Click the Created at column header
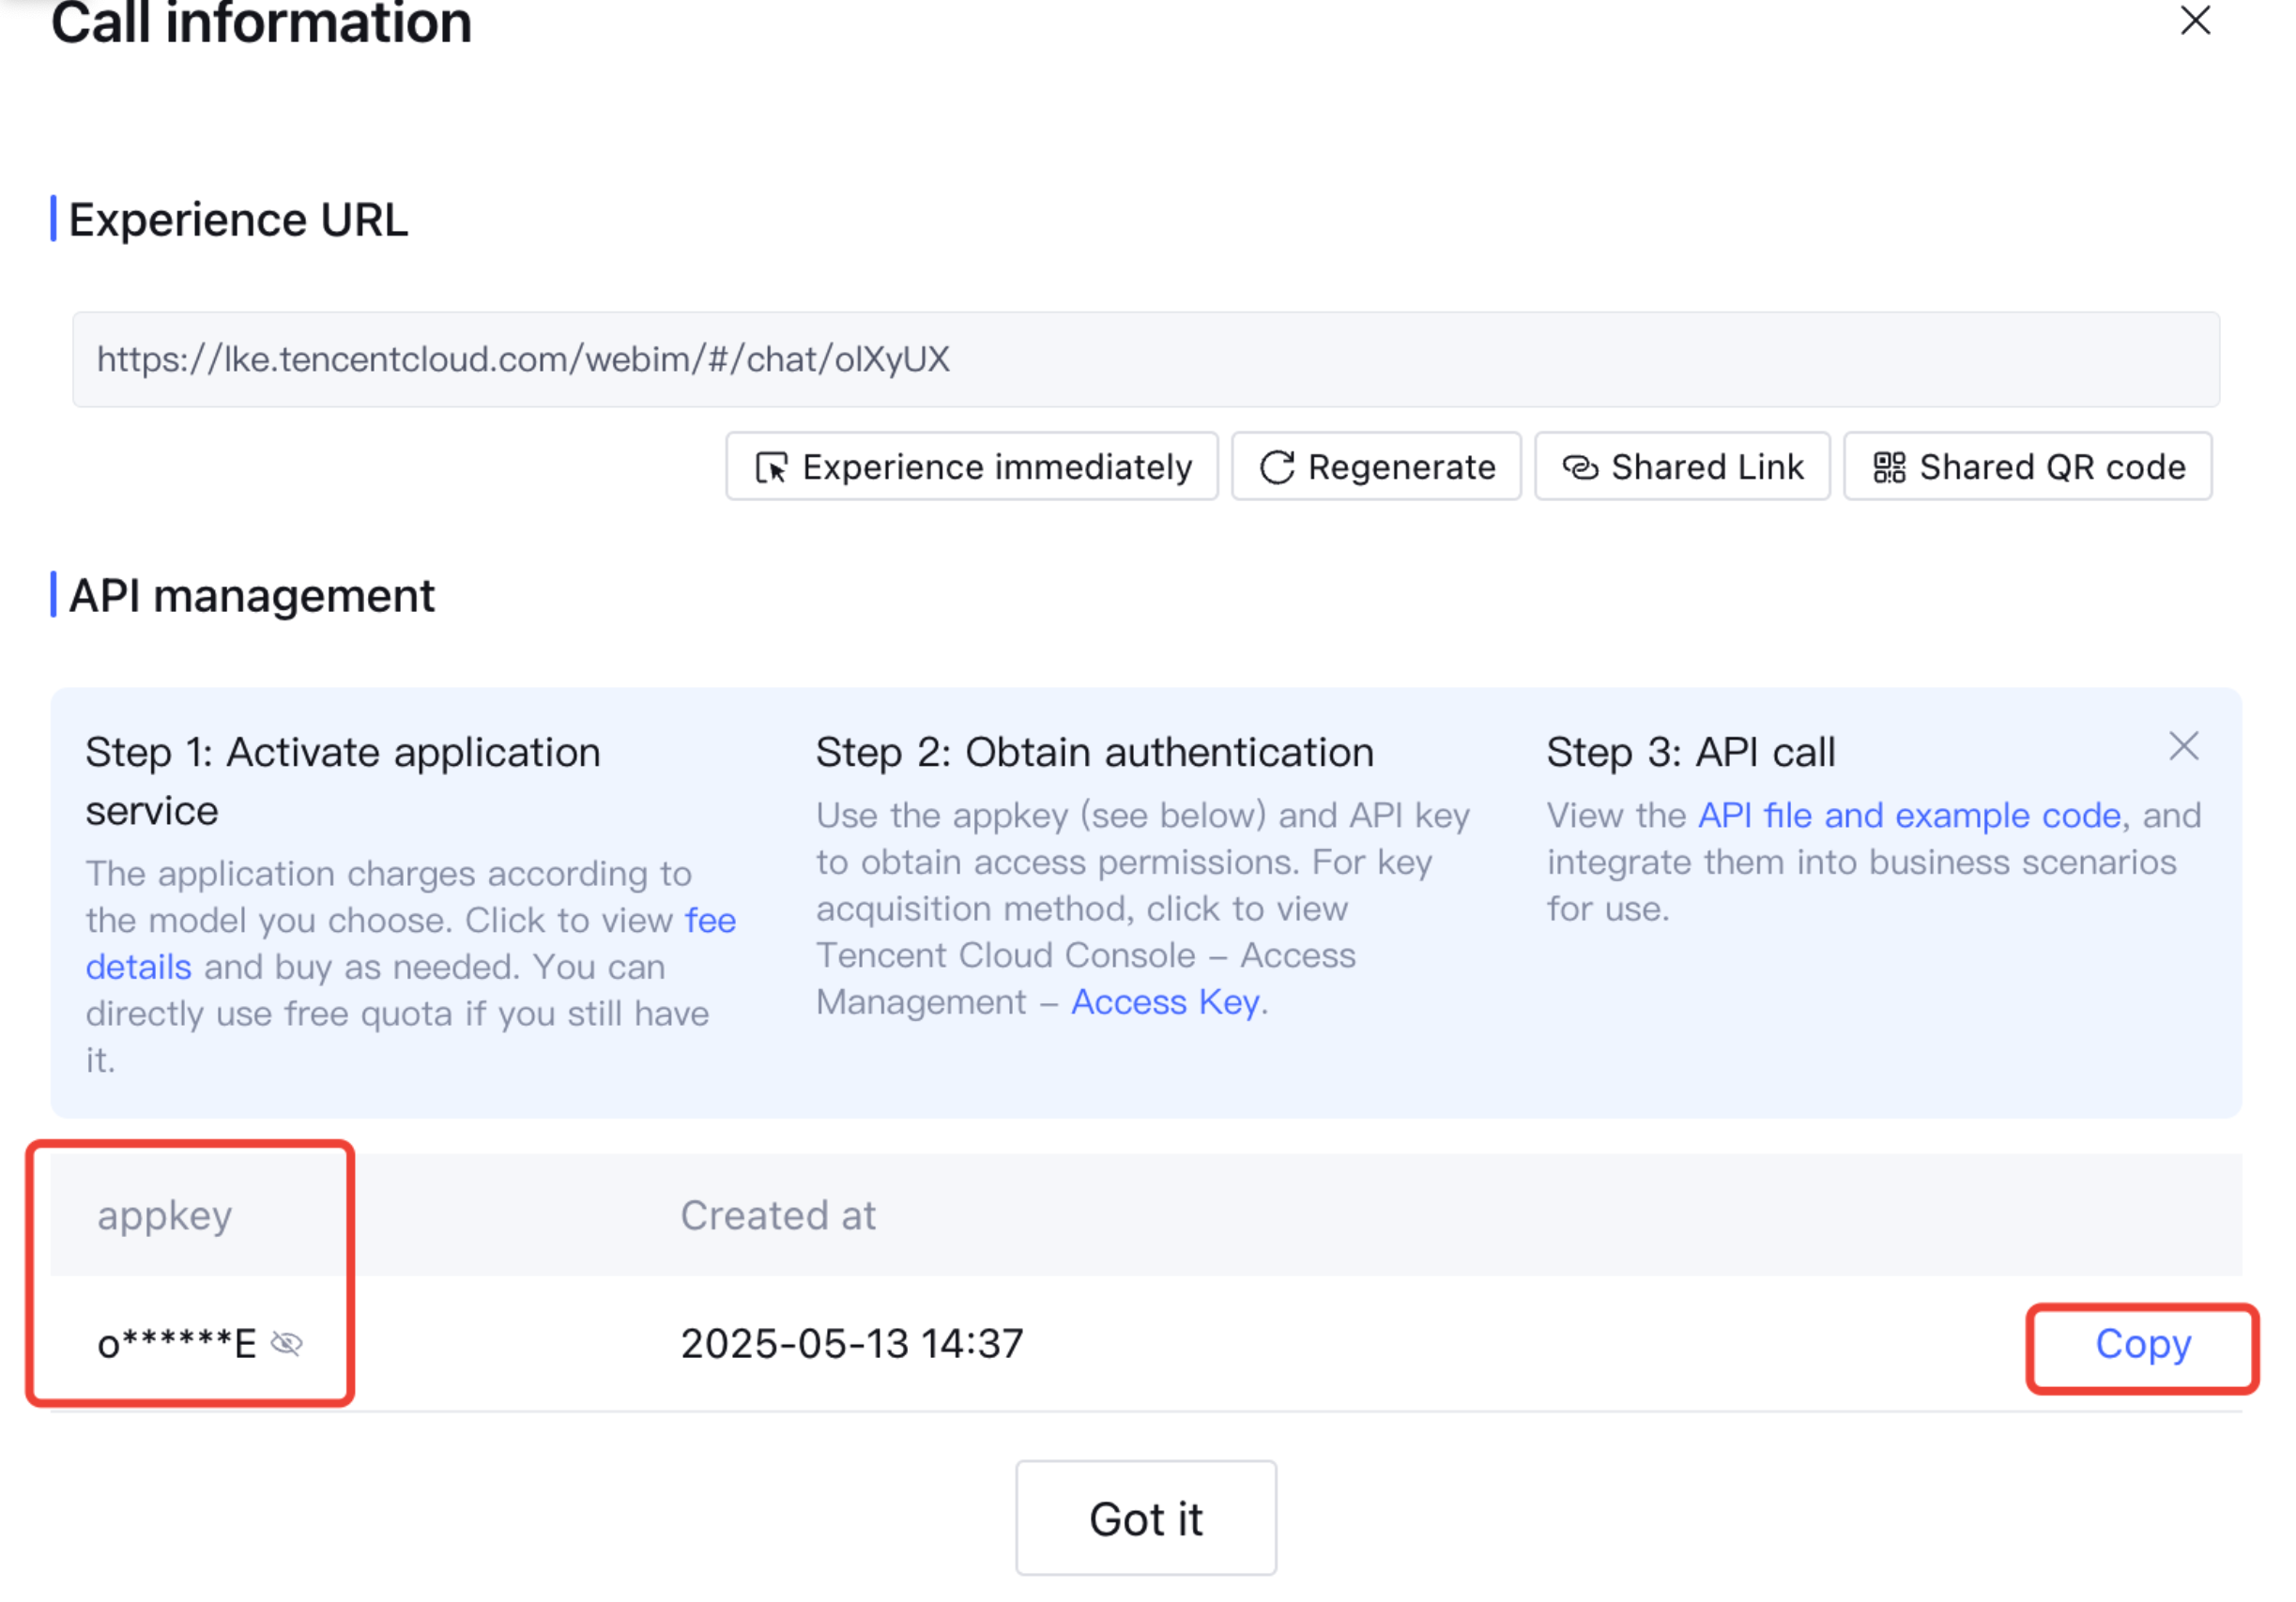Screen dimensions: 2296x1602 click(778, 1215)
